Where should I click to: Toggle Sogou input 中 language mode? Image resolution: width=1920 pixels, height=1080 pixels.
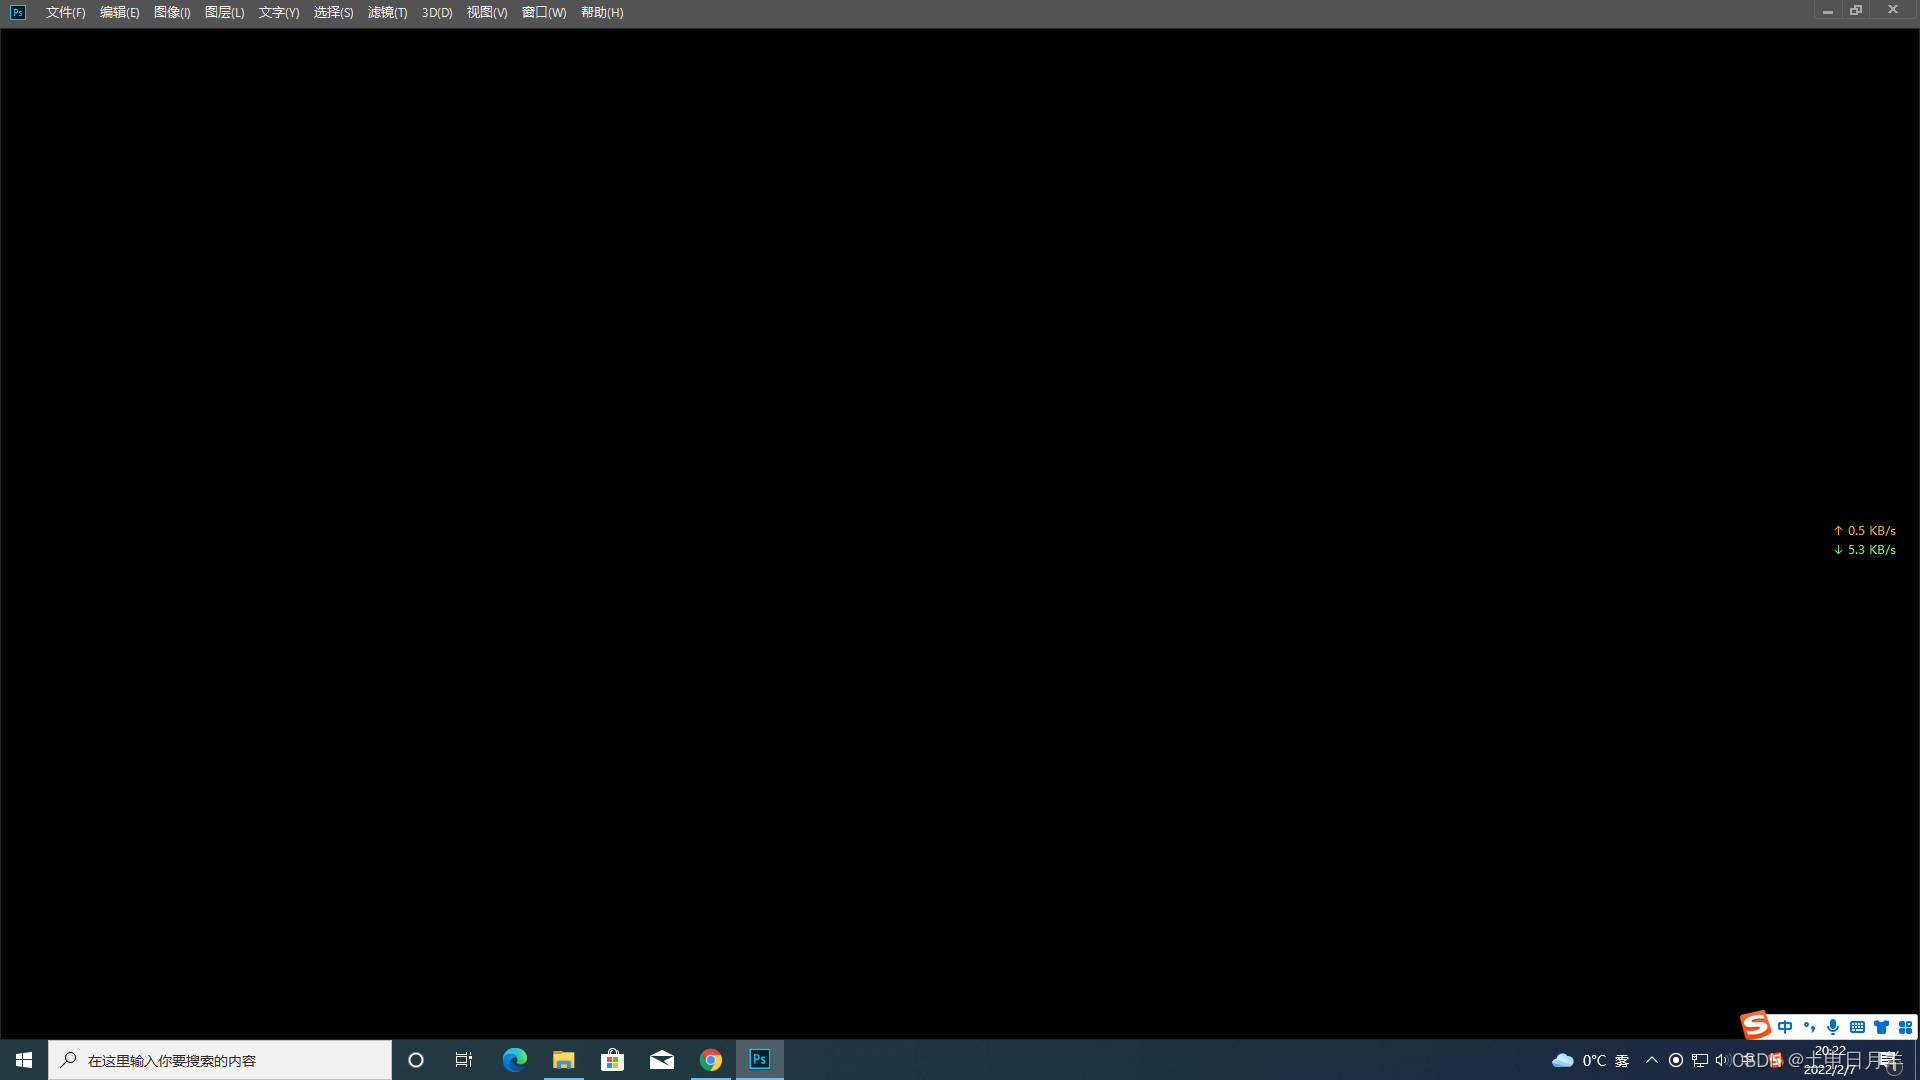click(x=1785, y=1027)
